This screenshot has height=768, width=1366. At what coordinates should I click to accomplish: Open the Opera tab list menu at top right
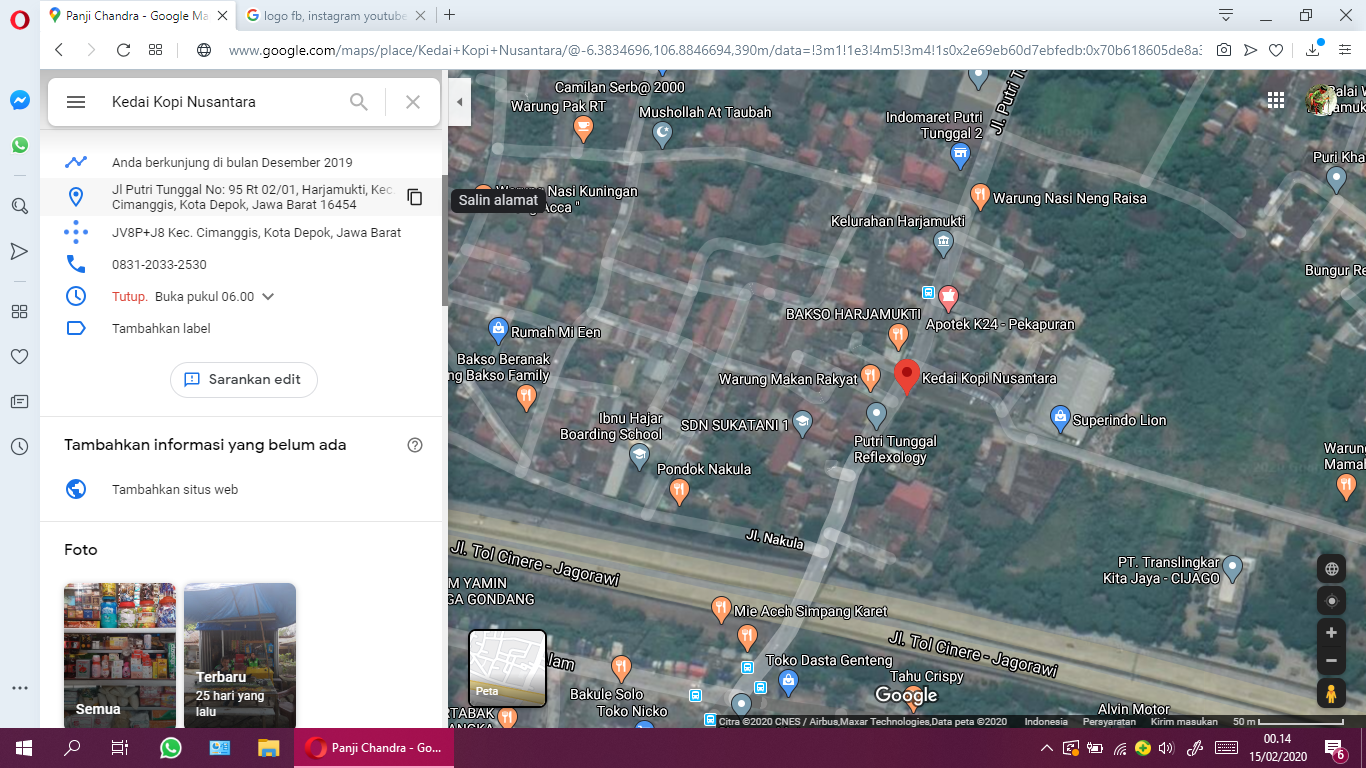coord(1226,15)
